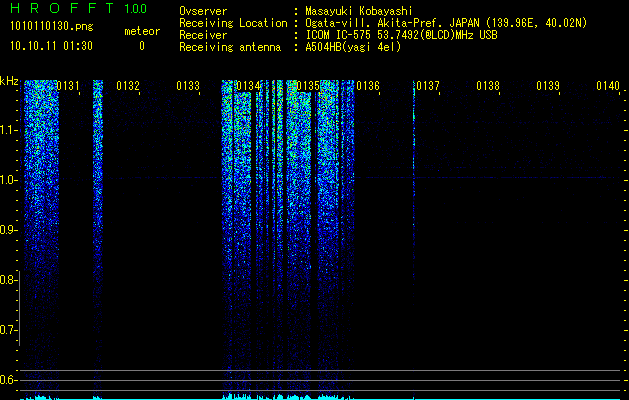This screenshot has height=400, width=629.
Task: Click the 0.6 frequency axis label
Action: click(8, 380)
